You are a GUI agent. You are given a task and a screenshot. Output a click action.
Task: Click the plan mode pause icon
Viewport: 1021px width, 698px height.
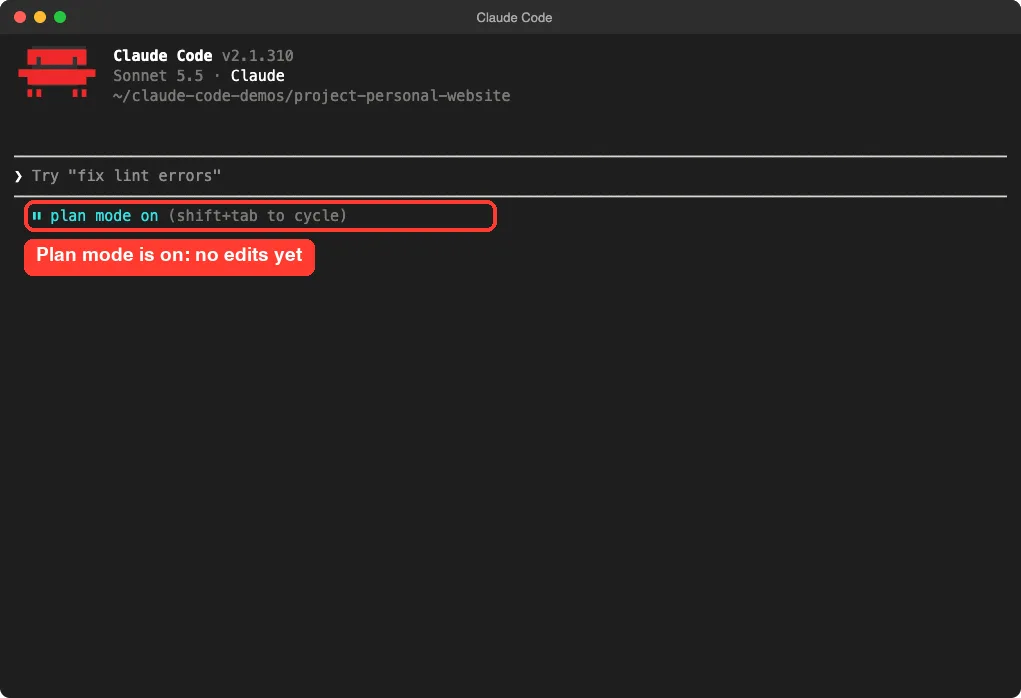point(36,216)
